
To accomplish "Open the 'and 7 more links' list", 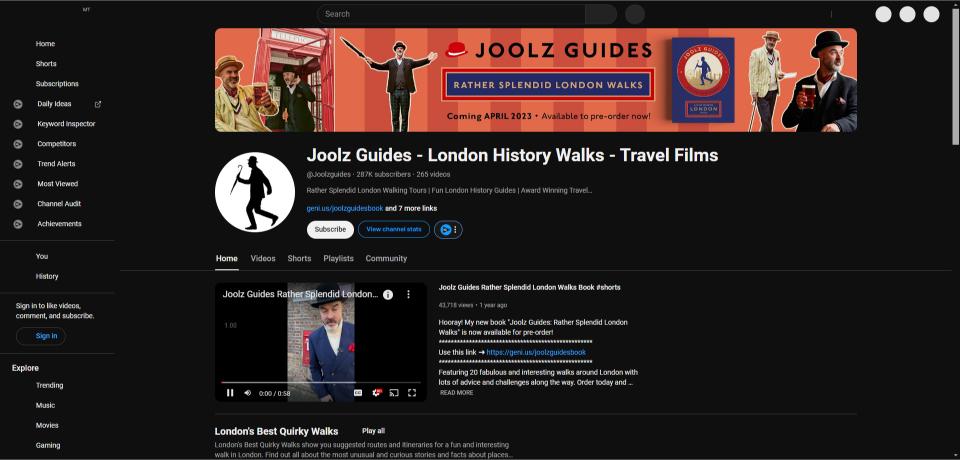I will point(411,209).
